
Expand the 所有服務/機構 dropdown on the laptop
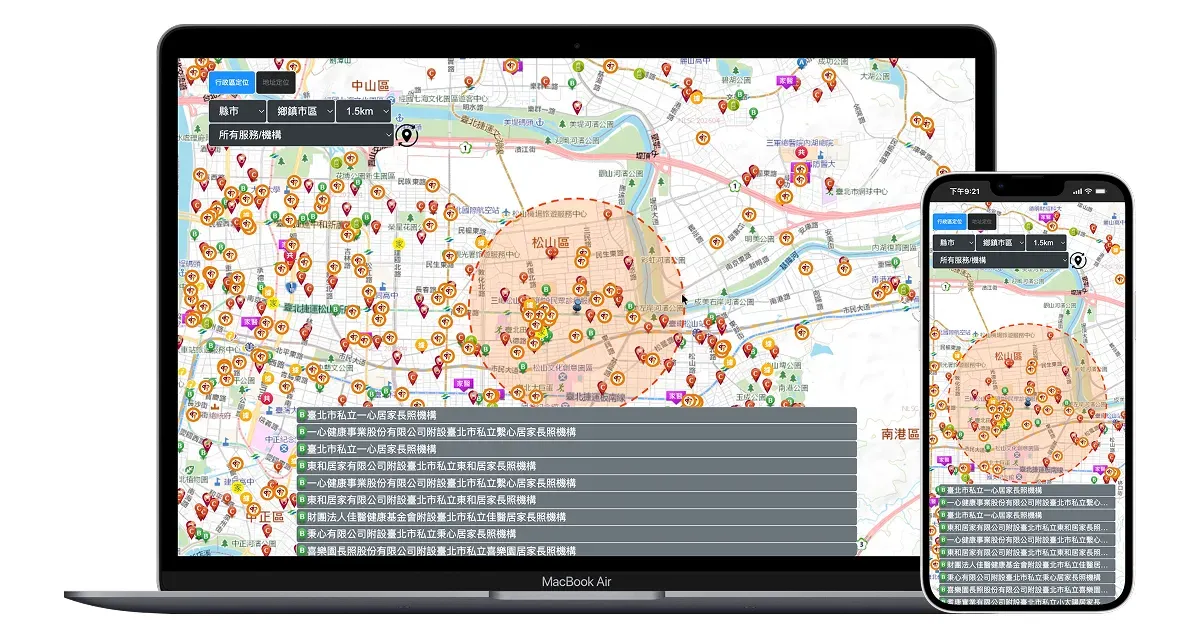click(300, 135)
